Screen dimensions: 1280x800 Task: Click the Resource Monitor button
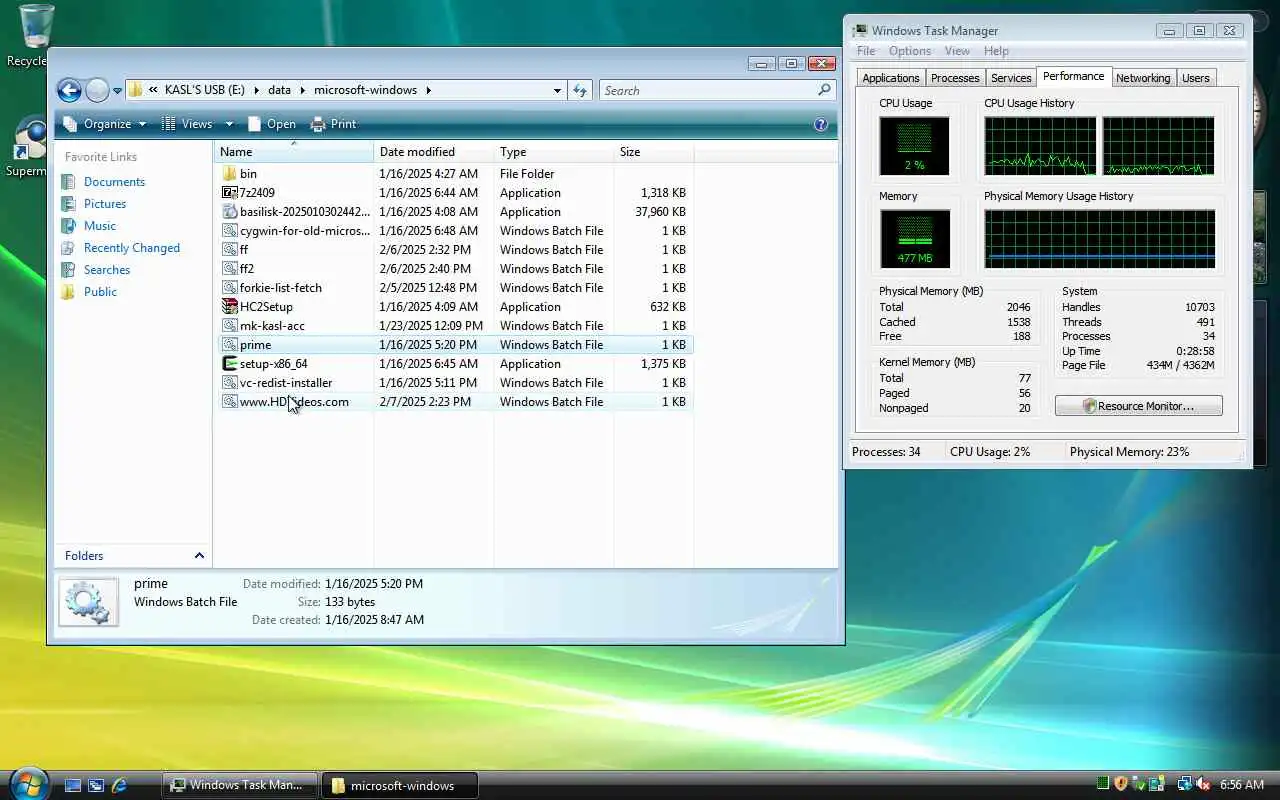(1138, 406)
